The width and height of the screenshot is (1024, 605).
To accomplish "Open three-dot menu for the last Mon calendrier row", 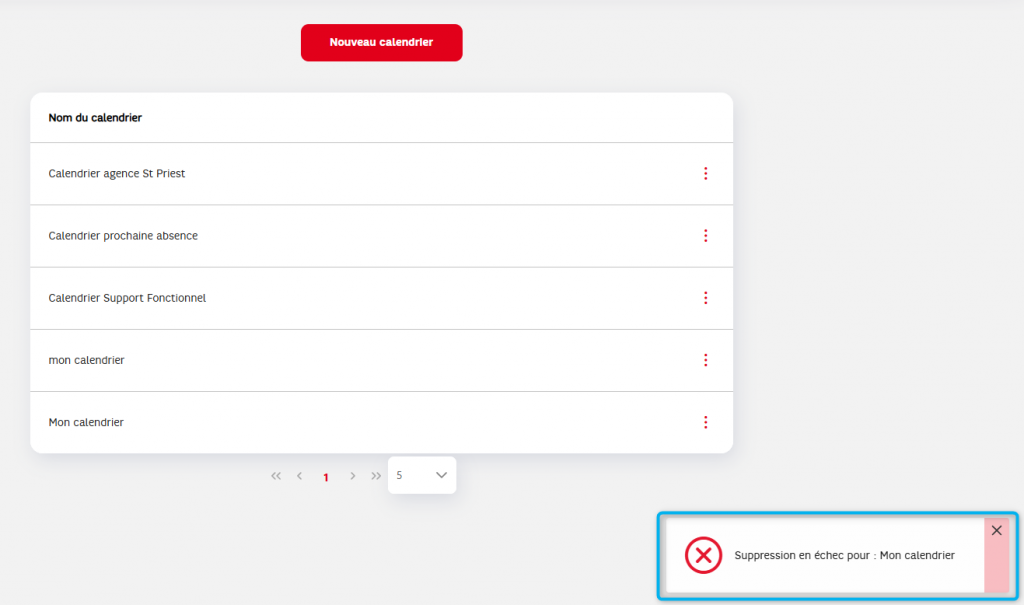I will (x=705, y=422).
